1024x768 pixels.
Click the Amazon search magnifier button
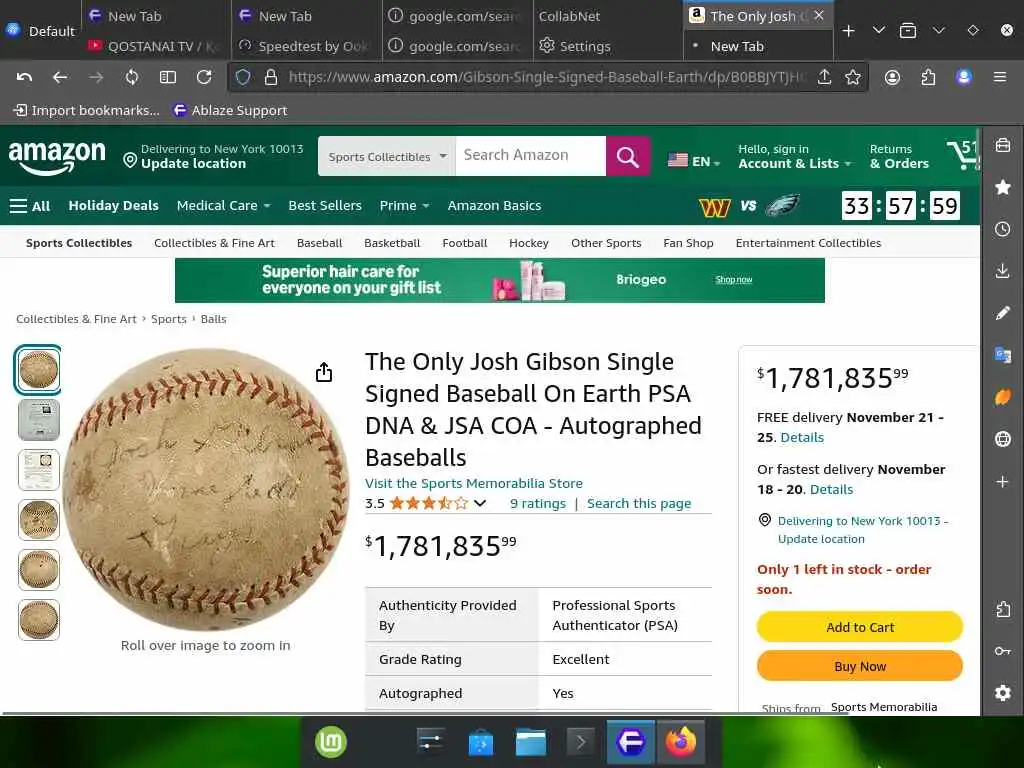click(x=627, y=156)
